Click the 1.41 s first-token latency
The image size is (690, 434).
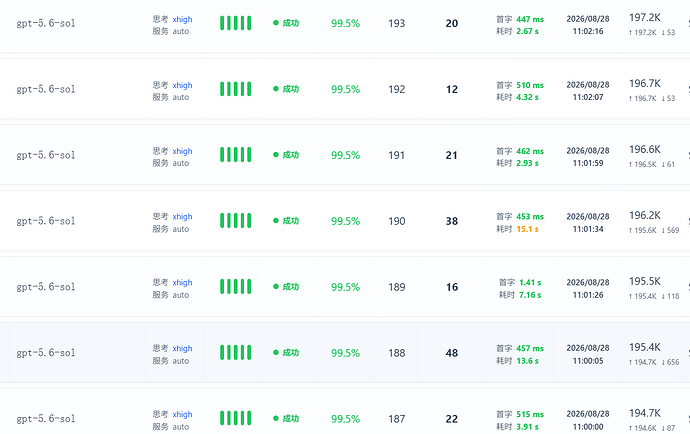(530, 283)
